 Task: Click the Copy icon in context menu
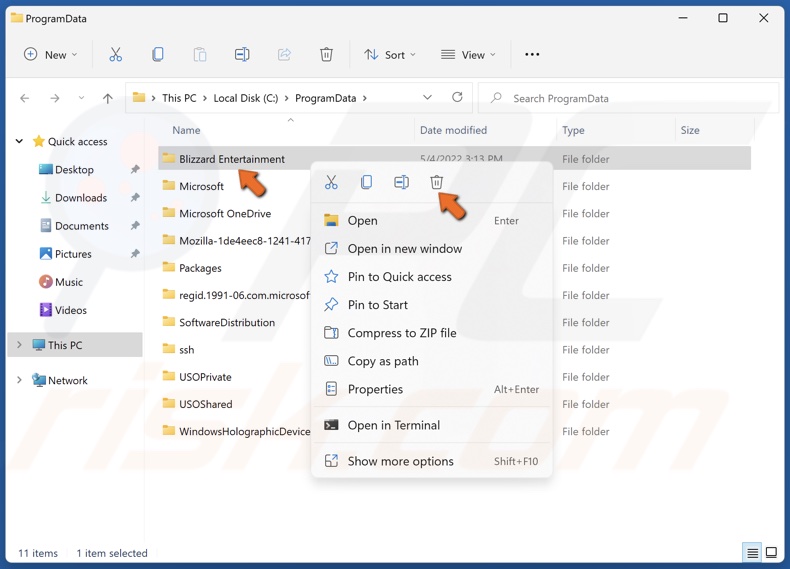coord(366,183)
